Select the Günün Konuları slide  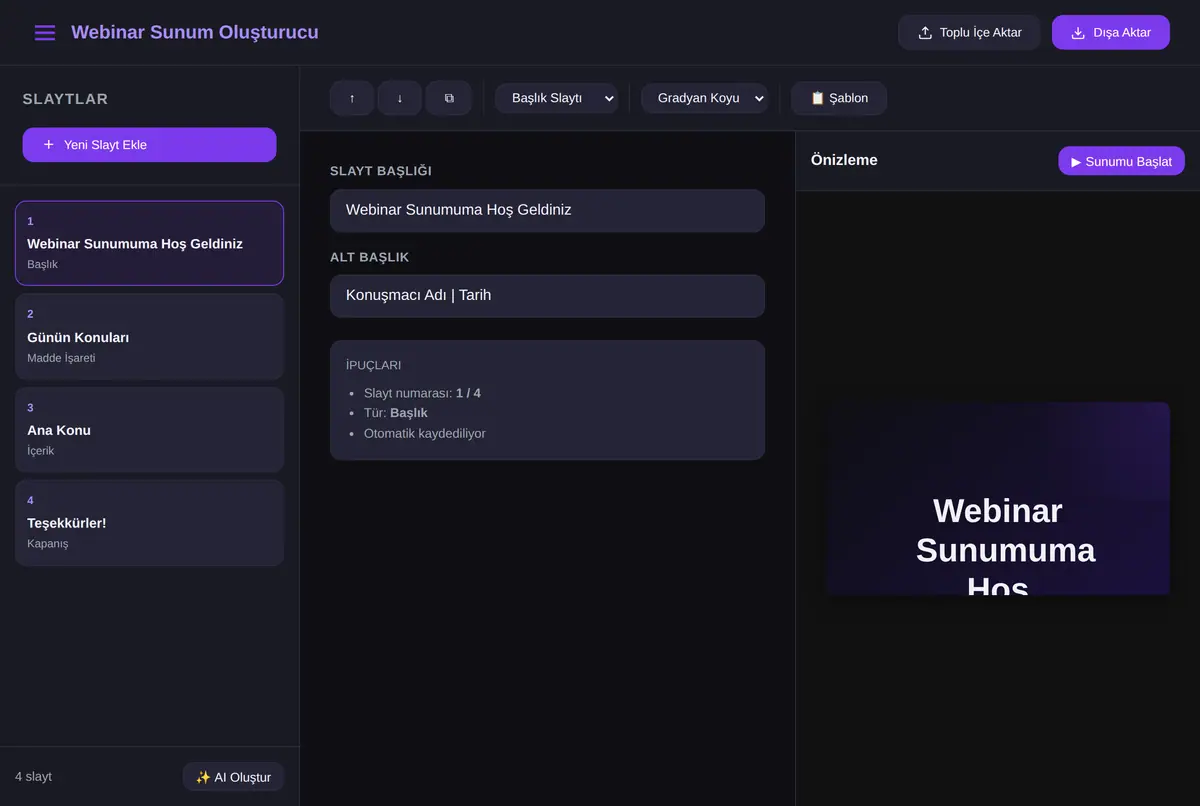click(149, 337)
